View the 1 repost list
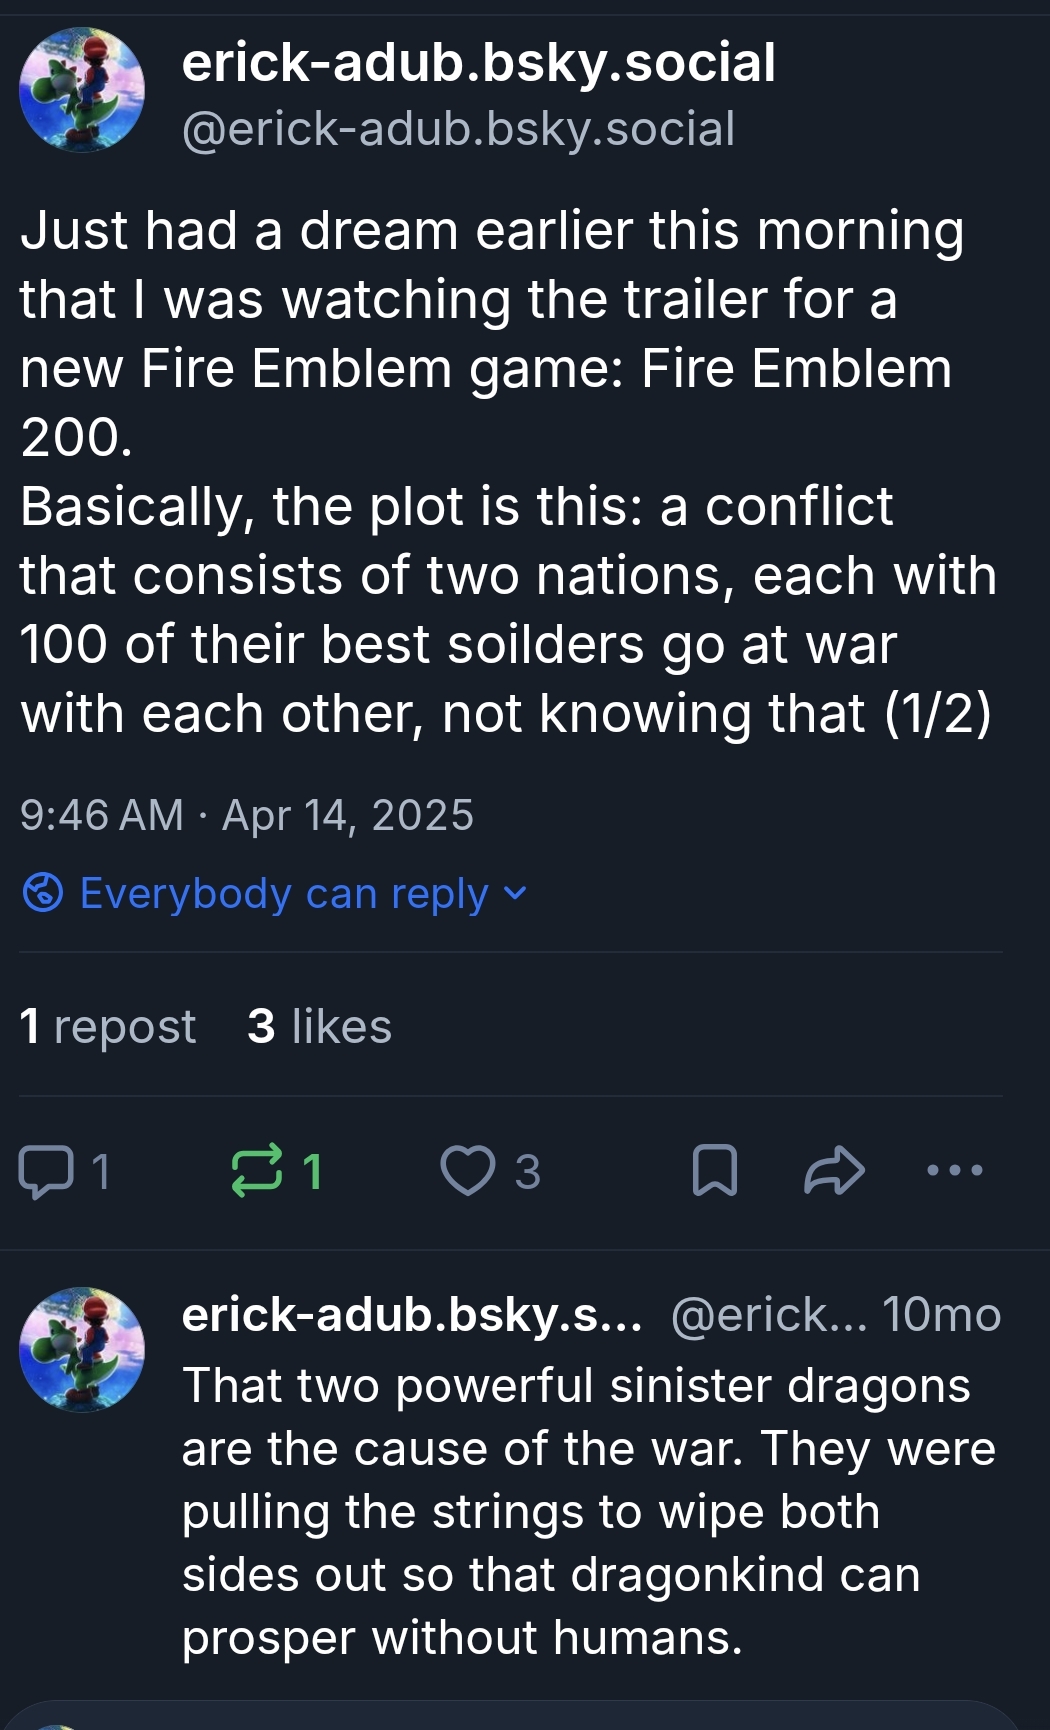The image size is (1050, 1730). [x=108, y=1027]
